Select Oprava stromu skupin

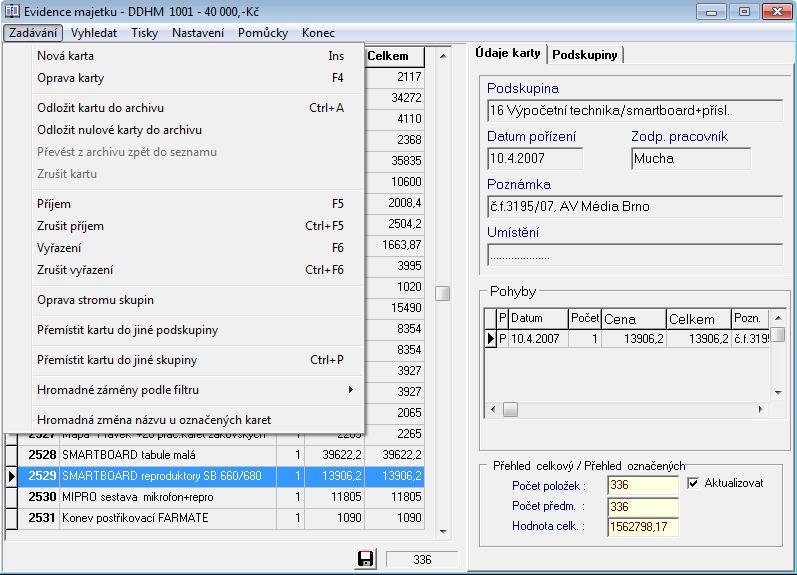tap(198, 300)
